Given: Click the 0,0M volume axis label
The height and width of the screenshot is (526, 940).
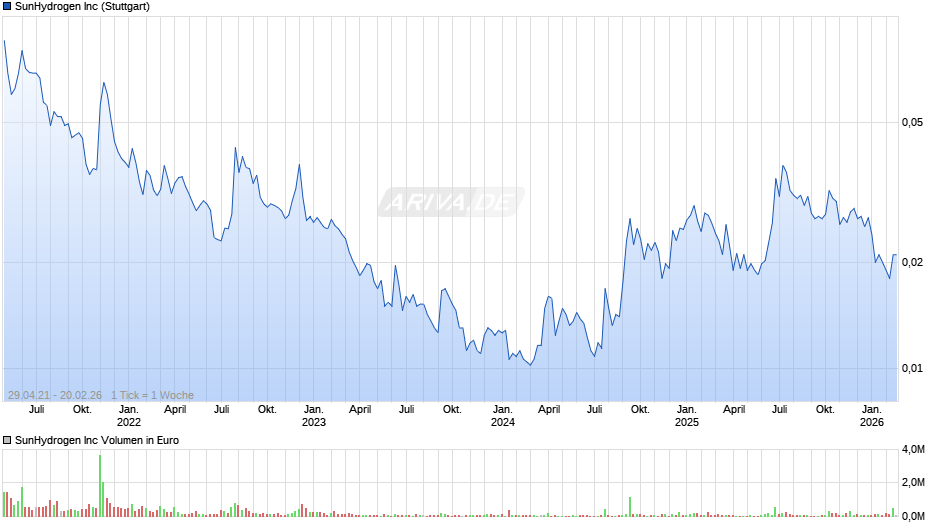Looking at the screenshot, I should (x=913, y=516).
